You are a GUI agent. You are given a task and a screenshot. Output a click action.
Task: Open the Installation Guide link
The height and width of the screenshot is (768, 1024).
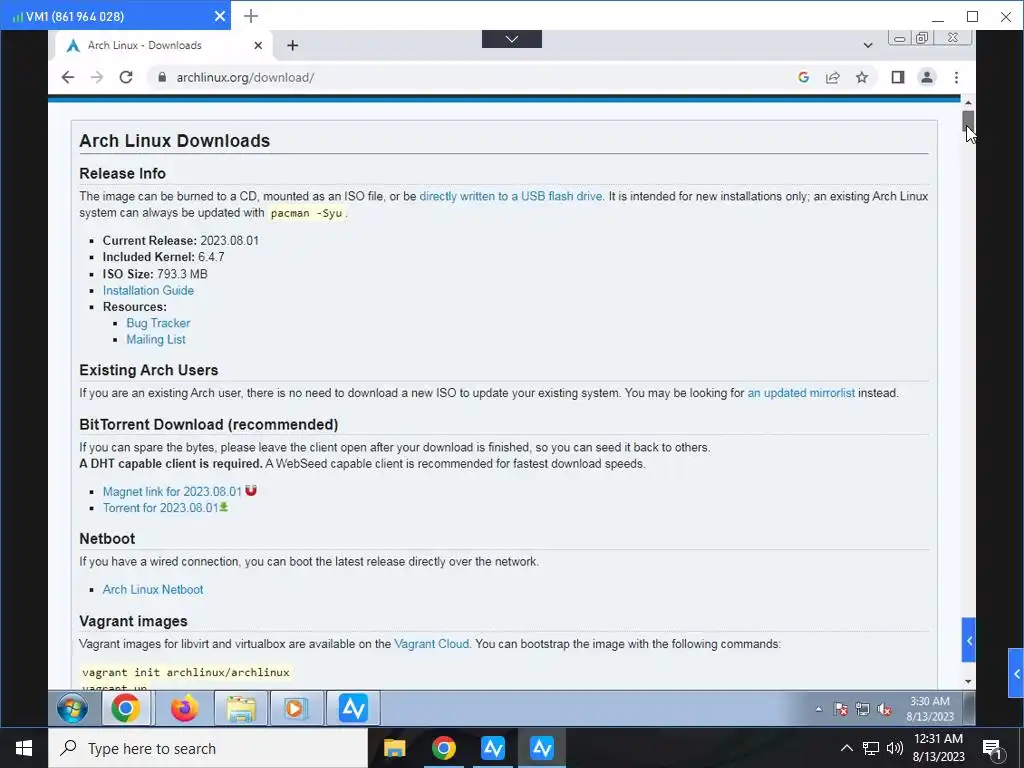point(148,290)
